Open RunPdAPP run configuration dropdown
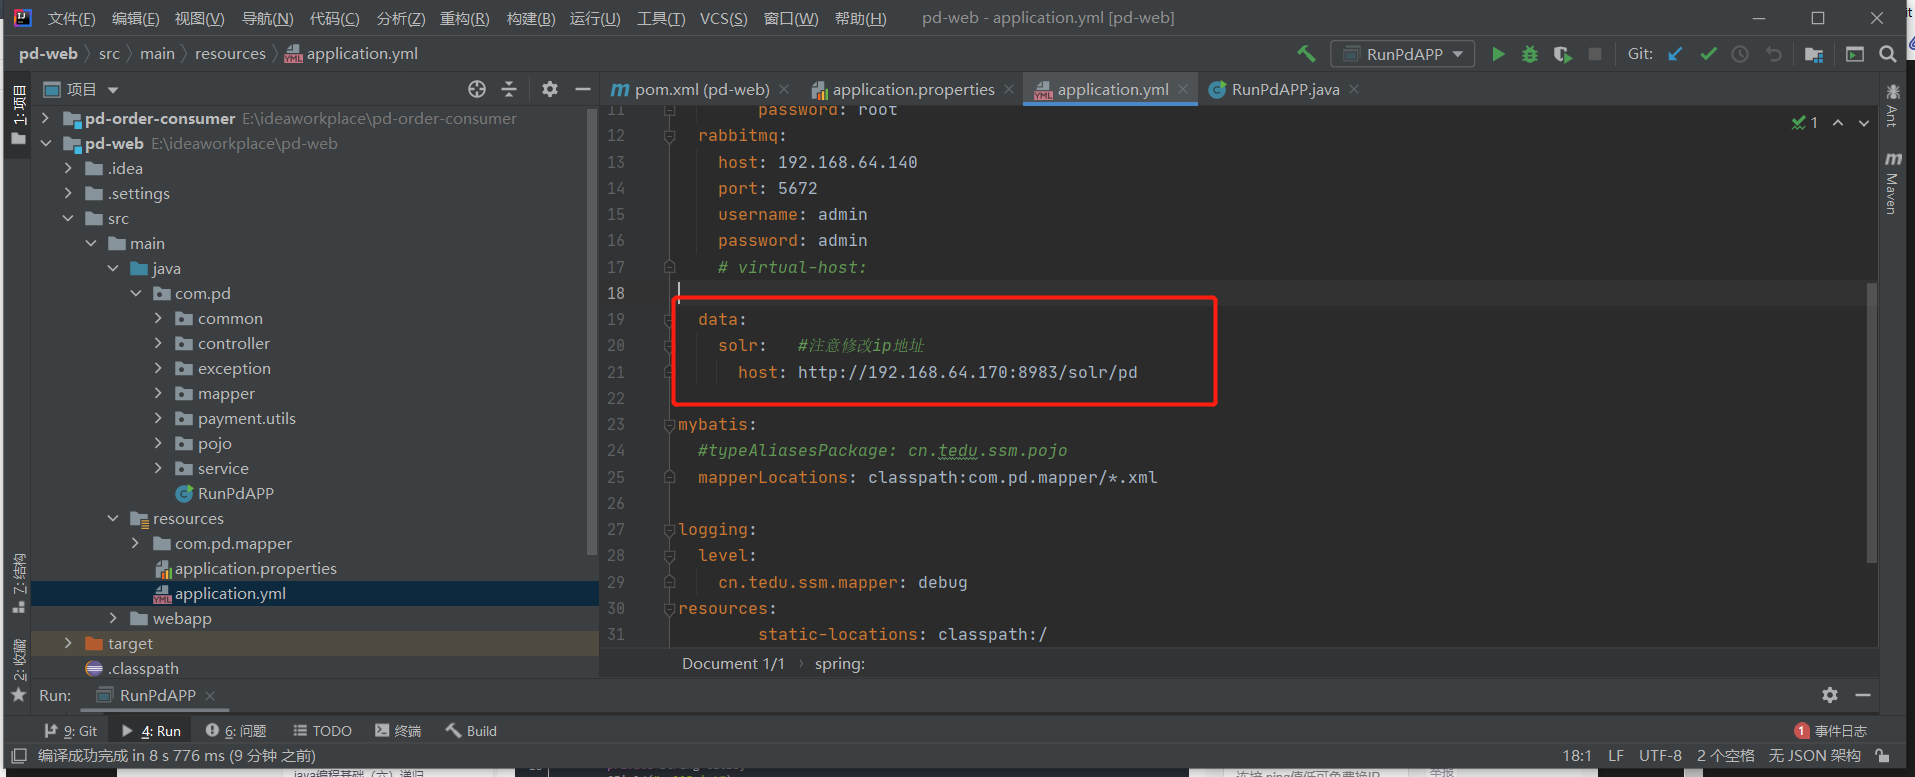 click(1402, 54)
